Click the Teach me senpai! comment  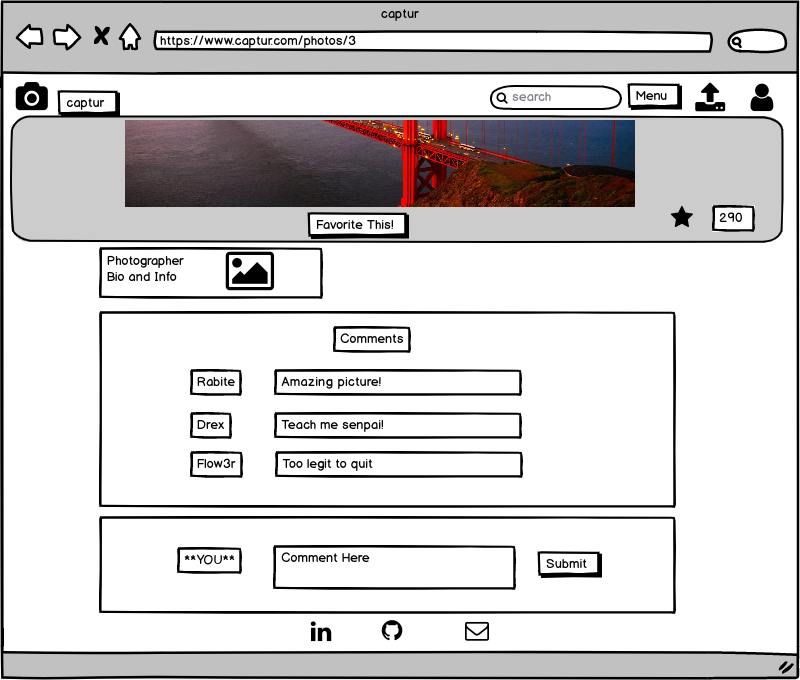pyautogui.click(x=398, y=425)
